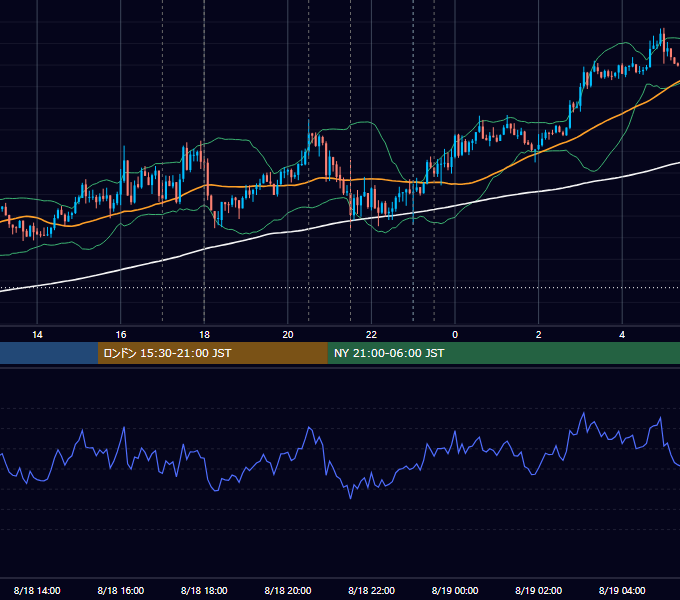The width and height of the screenshot is (680, 600).
Task: Click the 8/18 22:00 date label
Action: click(371, 590)
